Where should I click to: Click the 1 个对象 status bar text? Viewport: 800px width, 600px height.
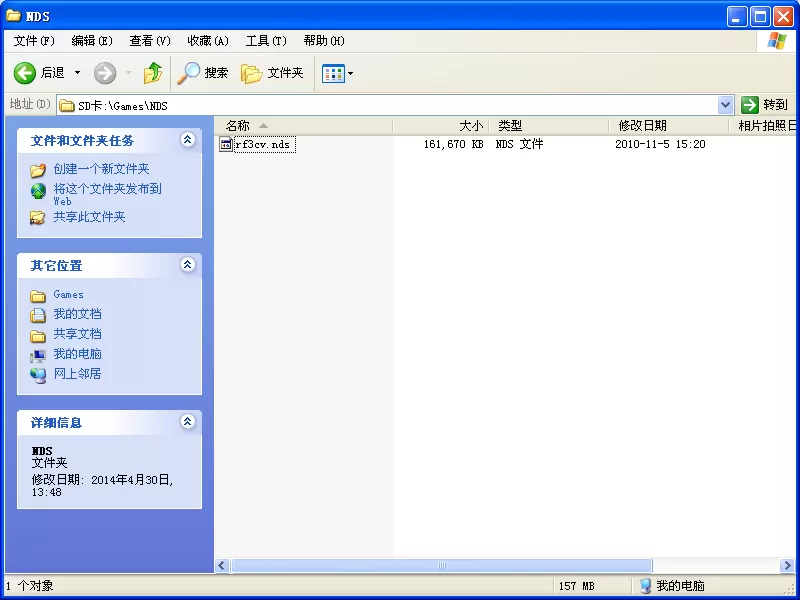coord(30,586)
